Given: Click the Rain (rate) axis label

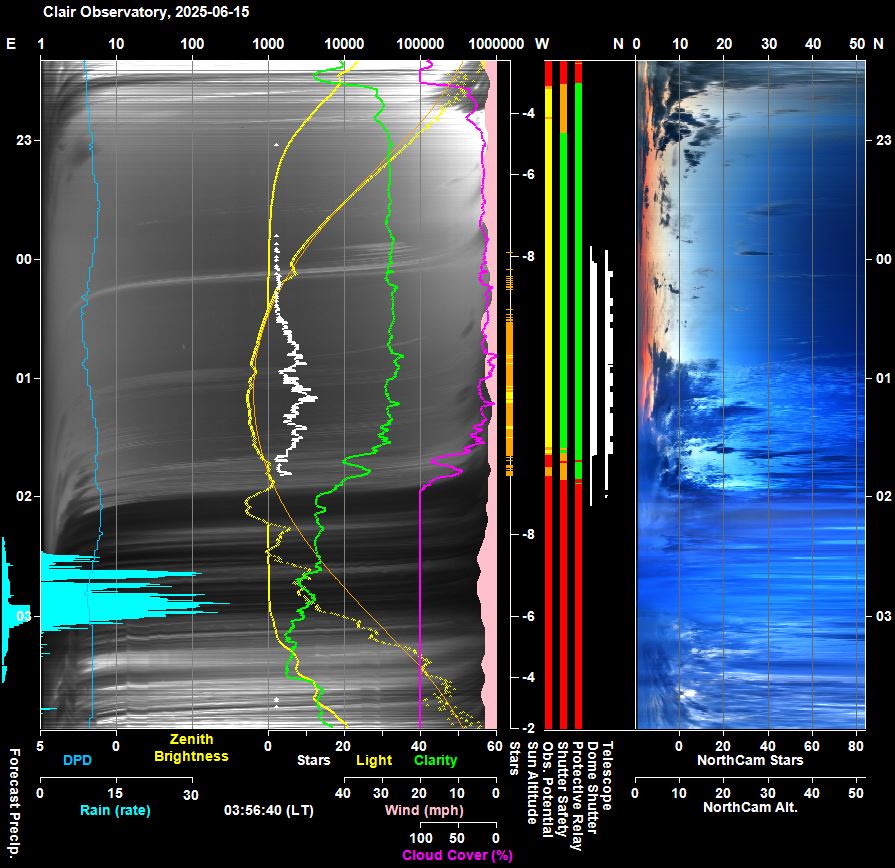Looking at the screenshot, I should (114, 809).
